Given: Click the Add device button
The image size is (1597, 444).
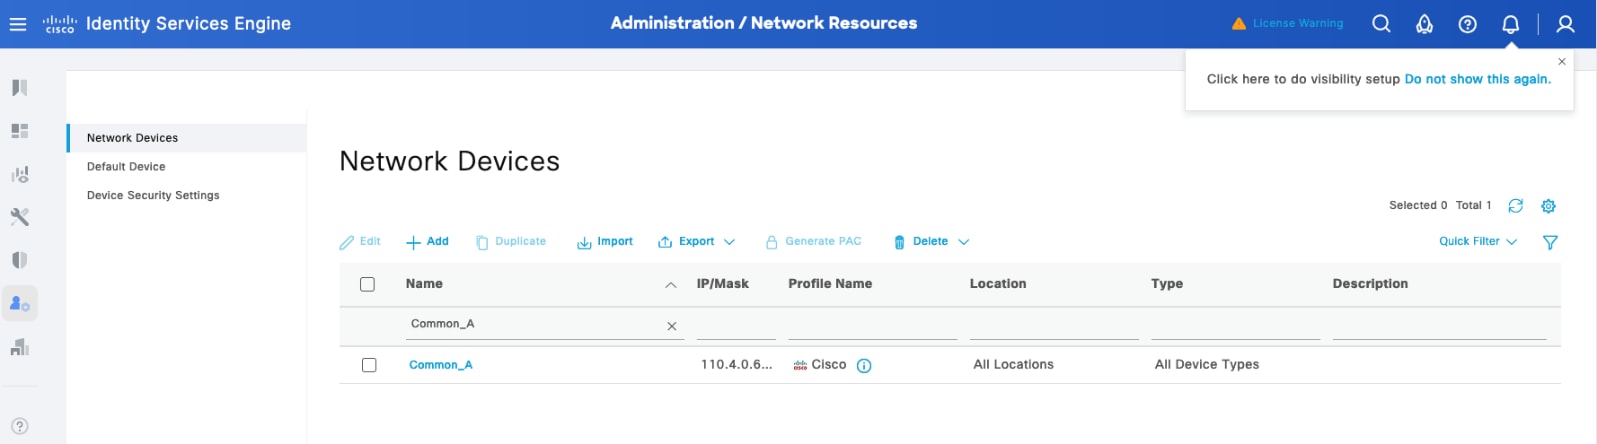Looking at the screenshot, I should tap(427, 242).
